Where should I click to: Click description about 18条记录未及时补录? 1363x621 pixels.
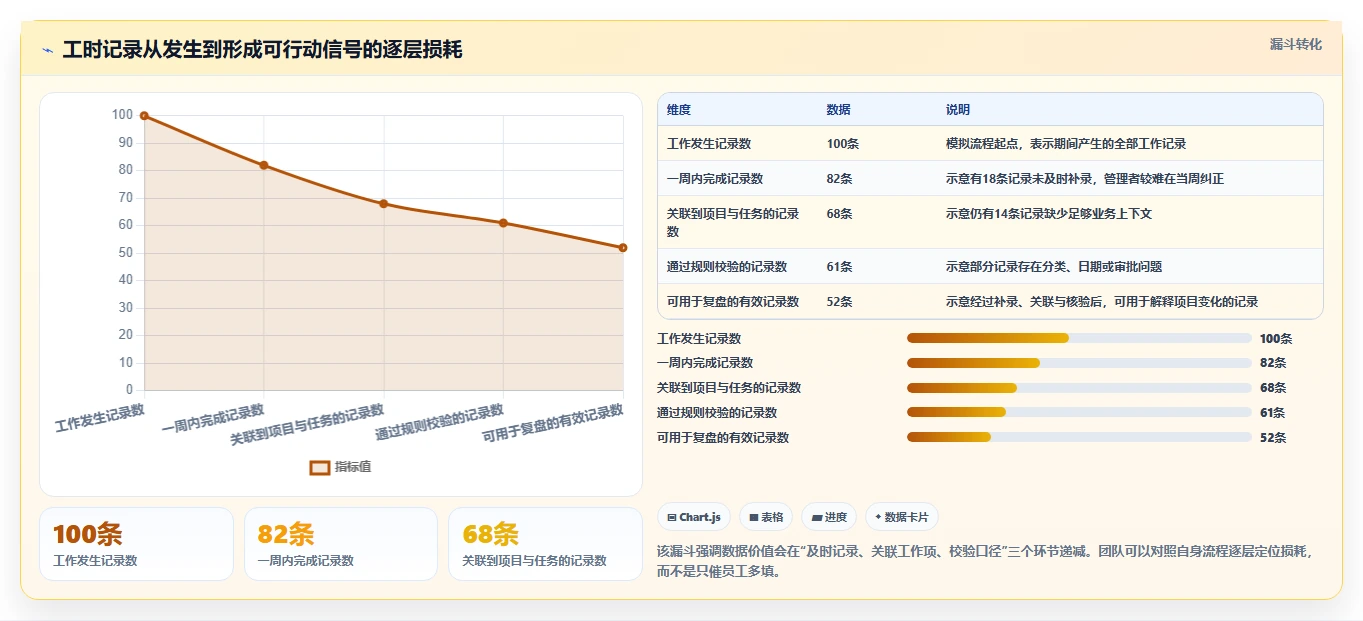coord(1085,179)
